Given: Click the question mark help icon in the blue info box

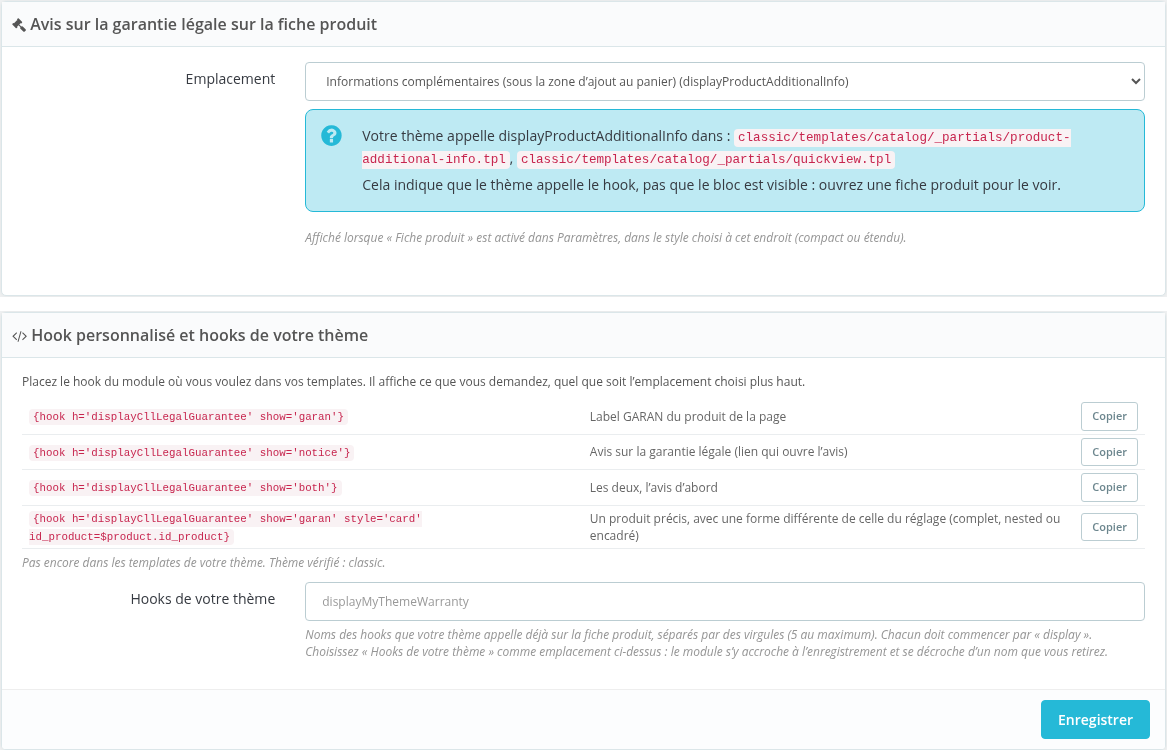Looking at the screenshot, I should tap(331, 135).
